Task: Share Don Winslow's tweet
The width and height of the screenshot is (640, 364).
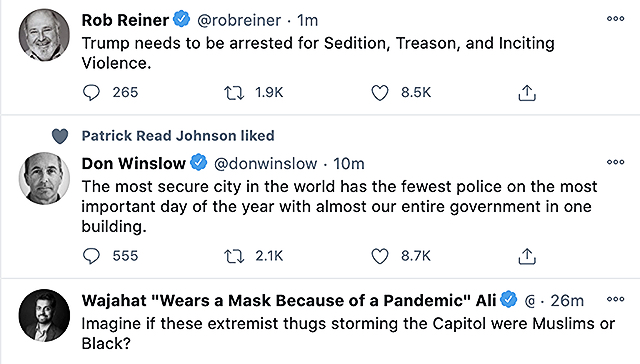Action: pos(527,256)
